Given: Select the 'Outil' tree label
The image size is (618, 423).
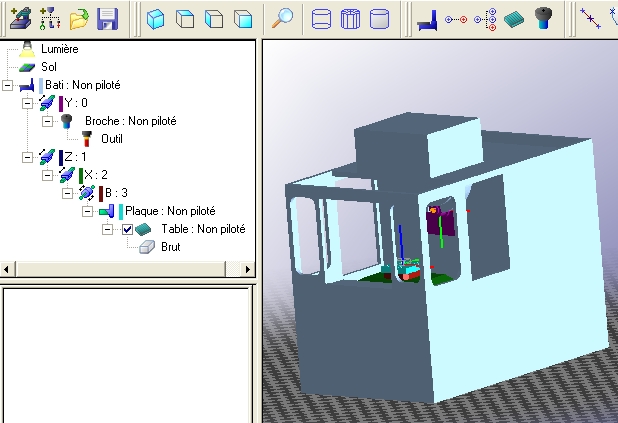Looking at the screenshot, I should [x=112, y=139].
